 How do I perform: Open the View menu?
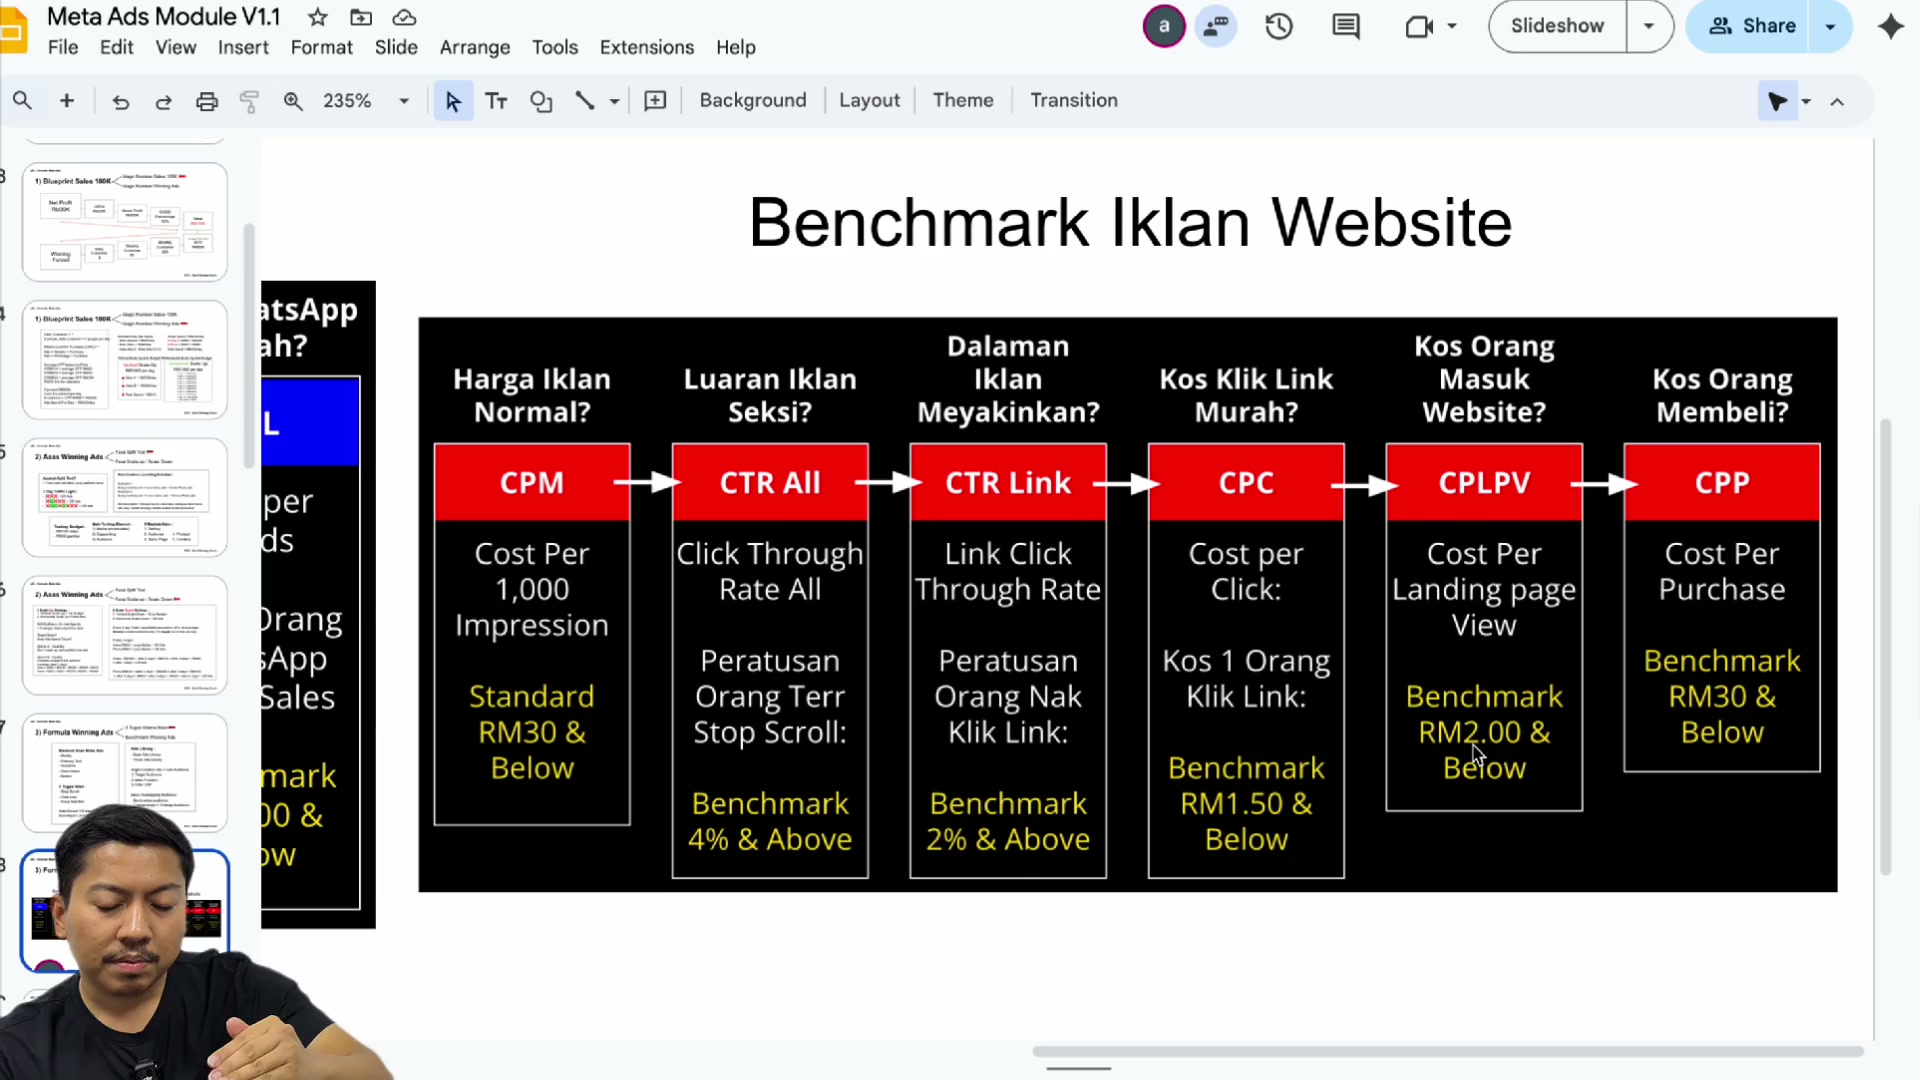point(175,47)
